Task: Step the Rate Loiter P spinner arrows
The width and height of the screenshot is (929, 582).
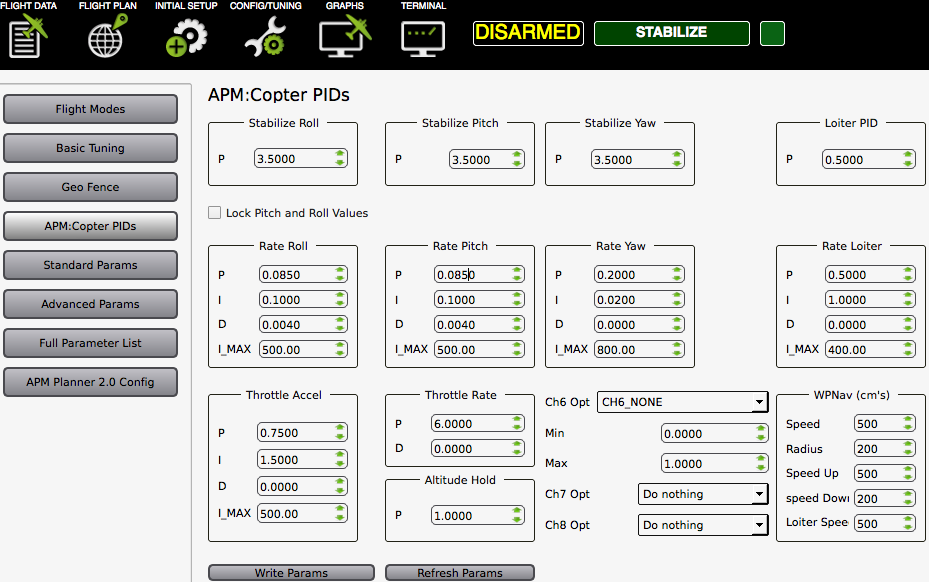Action: (x=908, y=274)
